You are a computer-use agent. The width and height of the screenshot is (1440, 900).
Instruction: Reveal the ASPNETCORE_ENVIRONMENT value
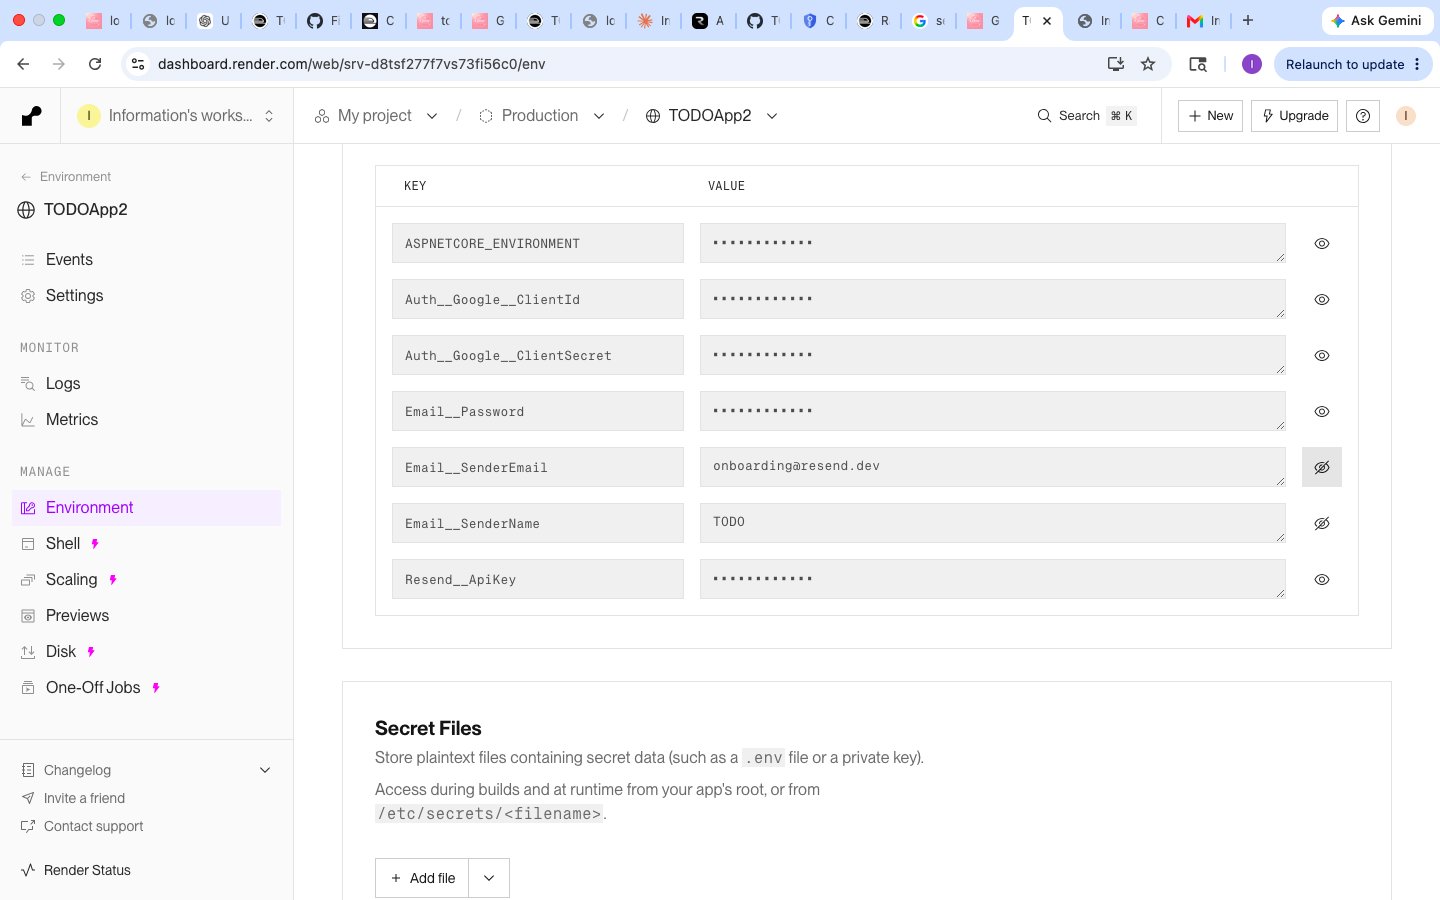pyautogui.click(x=1321, y=243)
